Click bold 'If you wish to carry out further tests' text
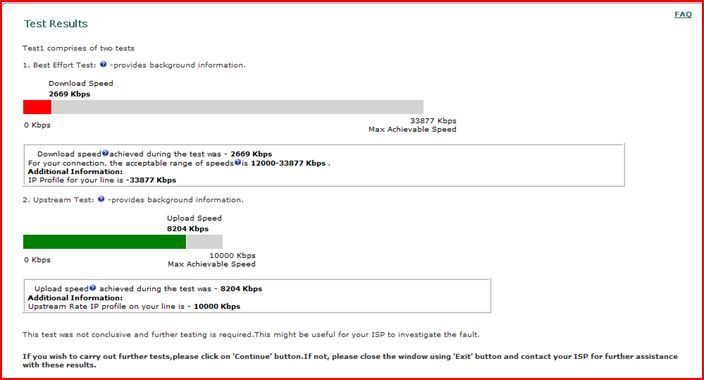 (x=350, y=361)
